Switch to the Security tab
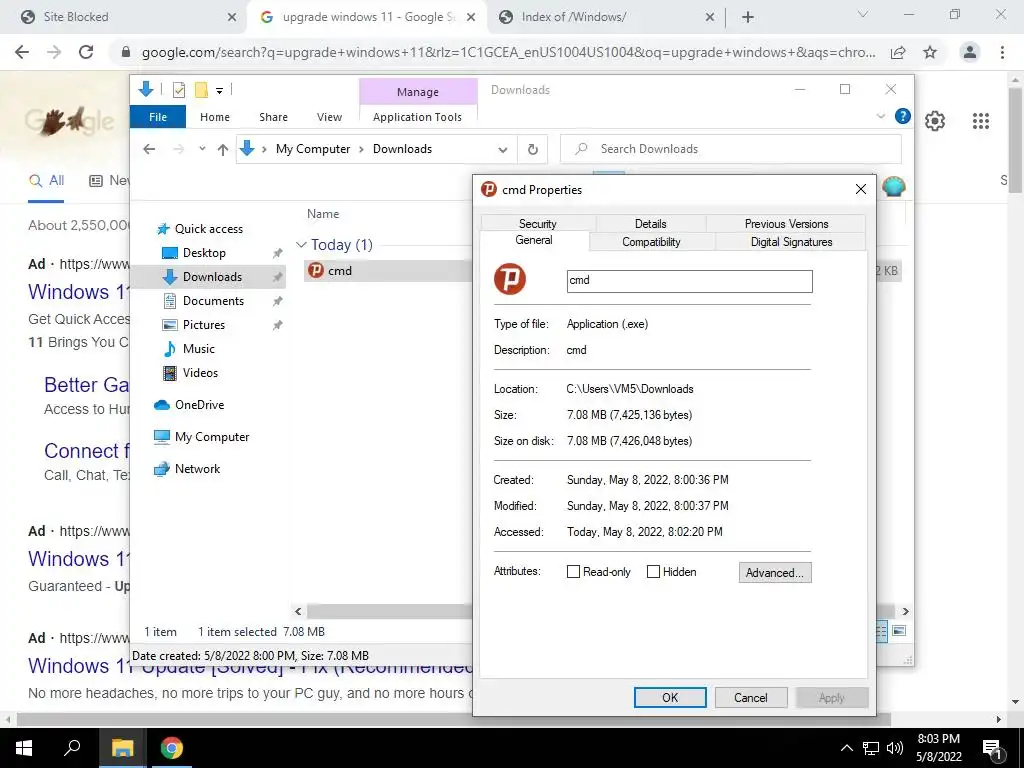The height and width of the screenshot is (768, 1024). [x=537, y=223]
